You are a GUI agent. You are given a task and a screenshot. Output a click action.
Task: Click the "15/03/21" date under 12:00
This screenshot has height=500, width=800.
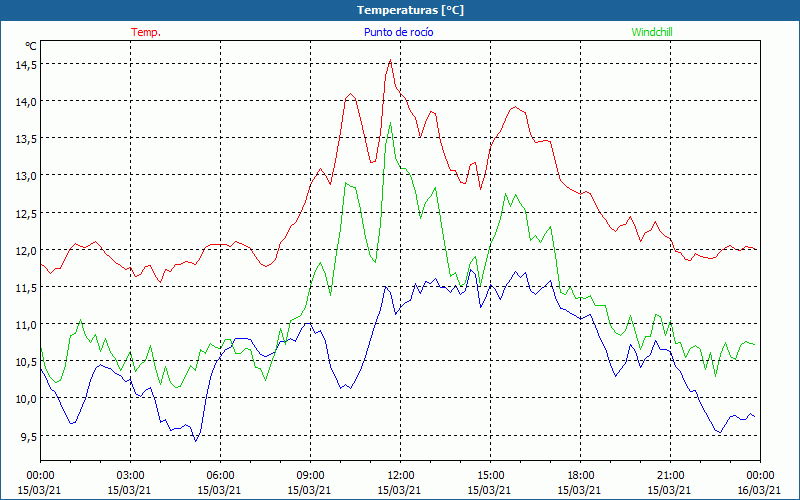coord(399,490)
